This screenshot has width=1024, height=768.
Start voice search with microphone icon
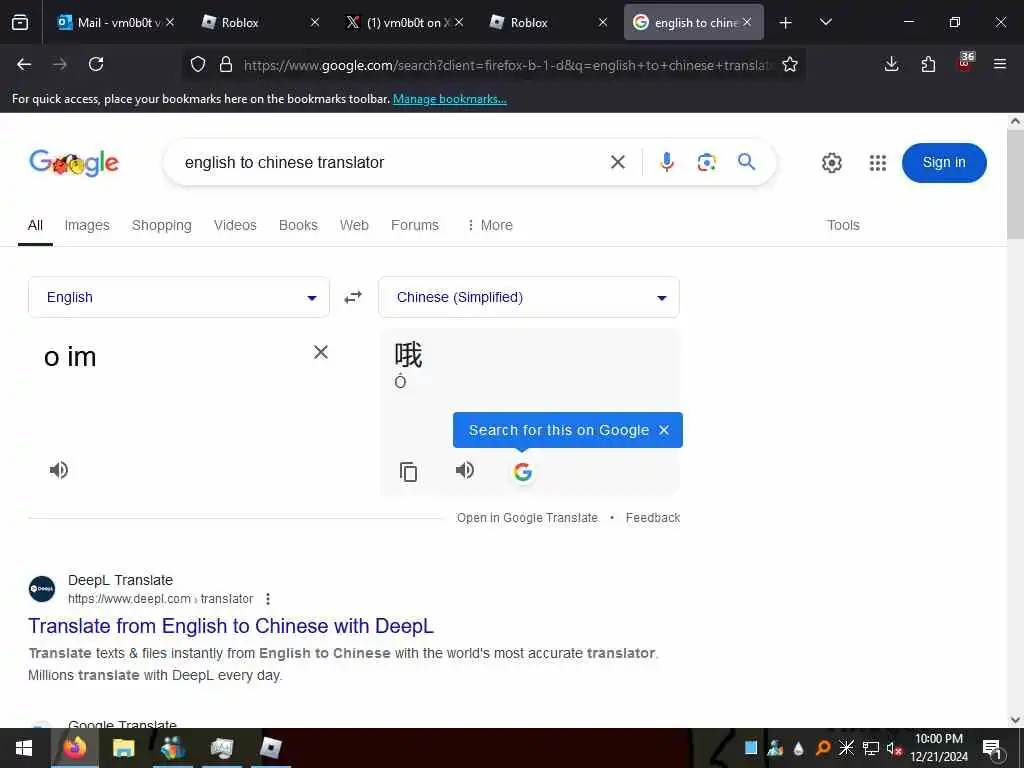pyautogui.click(x=666, y=162)
